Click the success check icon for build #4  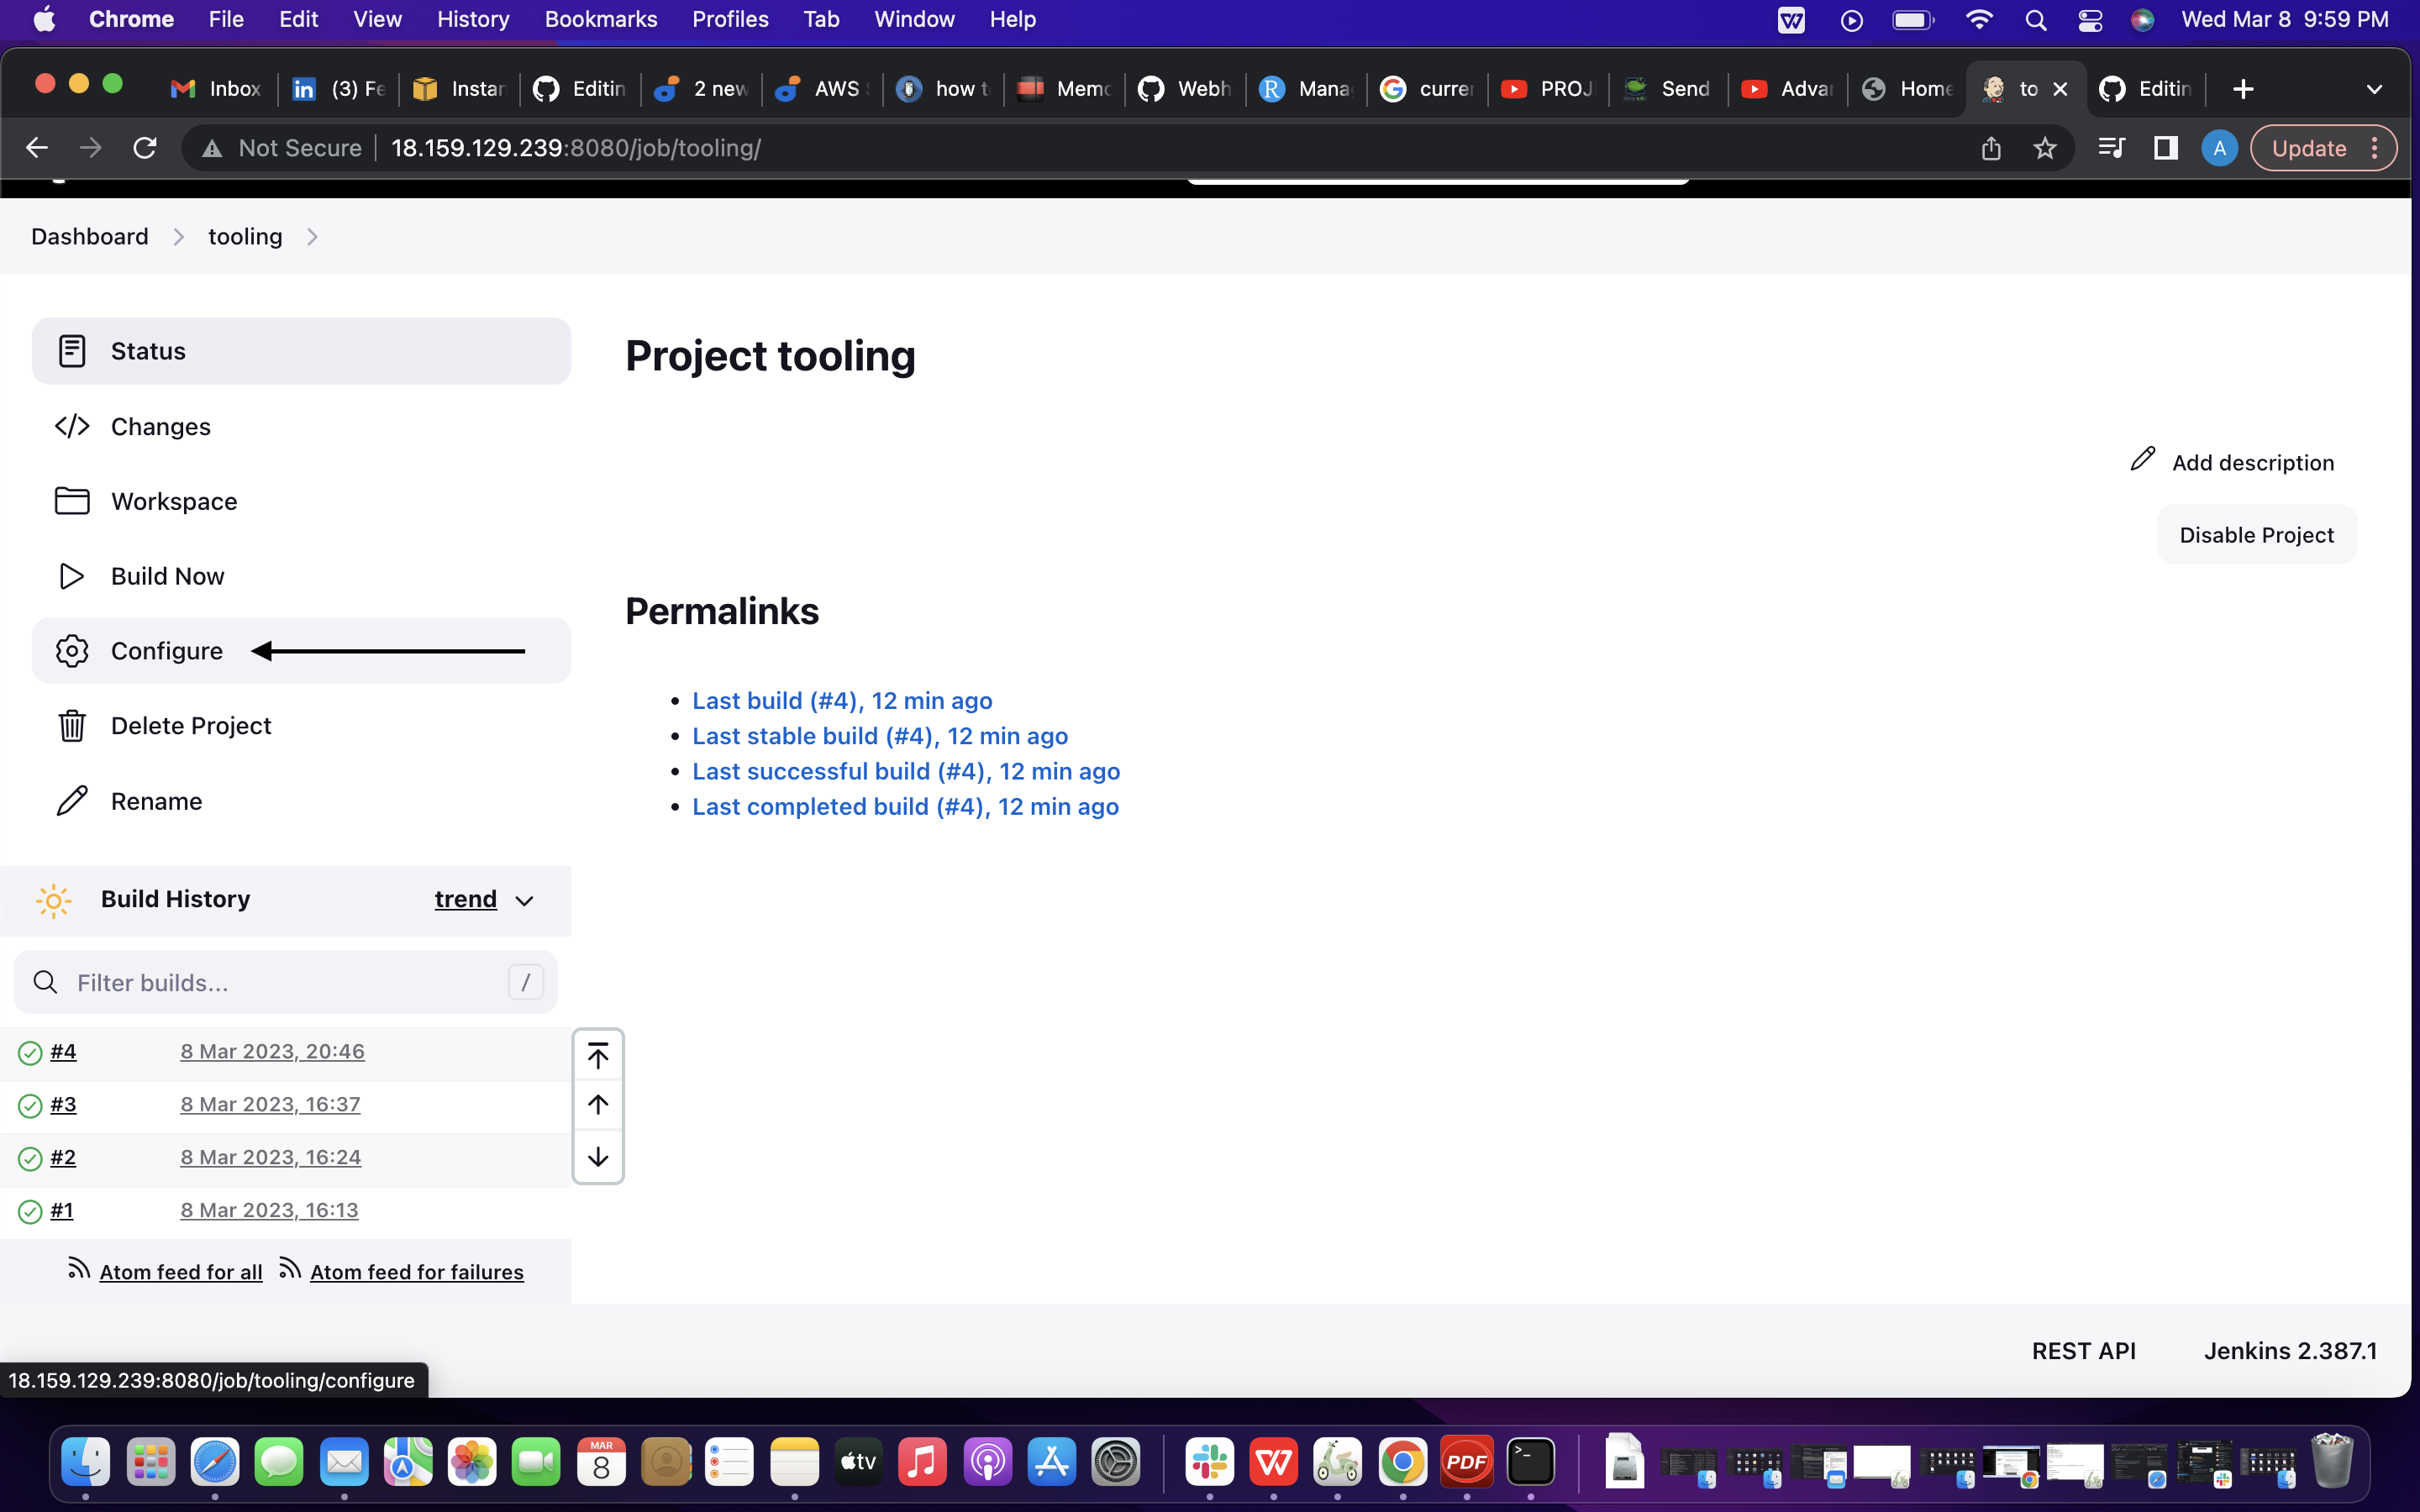30,1053
